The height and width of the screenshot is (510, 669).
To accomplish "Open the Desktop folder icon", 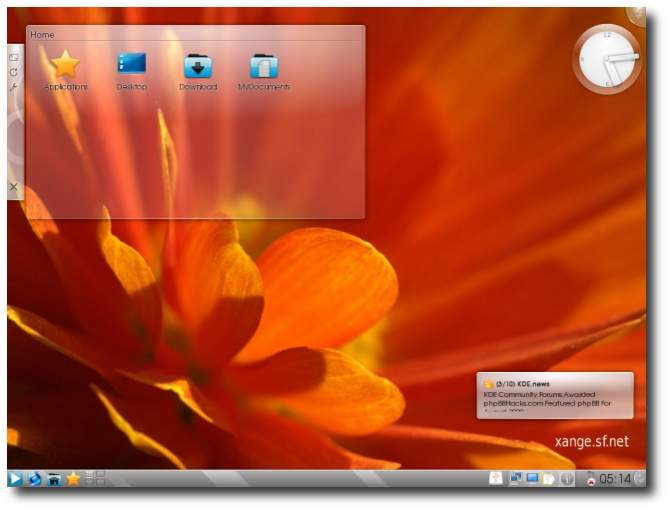I will [132, 64].
